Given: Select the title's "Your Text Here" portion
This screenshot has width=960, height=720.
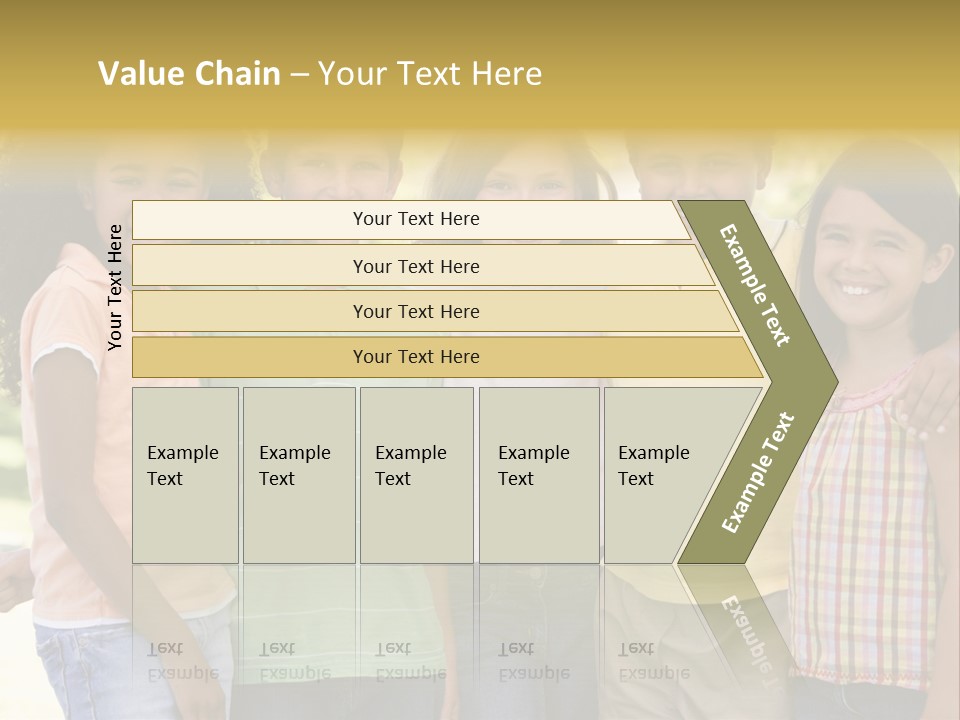Looking at the screenshot, I should click(x=430, y=74).
